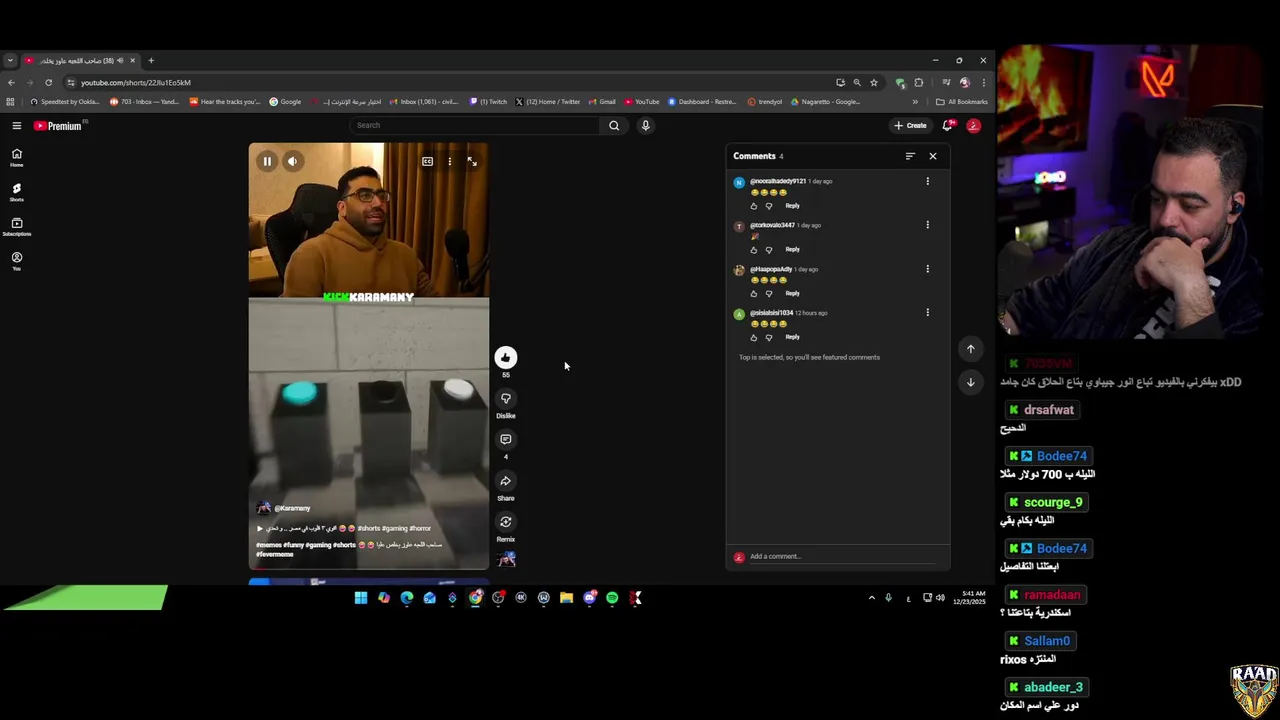Viewport: 1280px width, 720px height.
Task: Open the YouTube account avatar menu
Action: (x=973, y=125)
